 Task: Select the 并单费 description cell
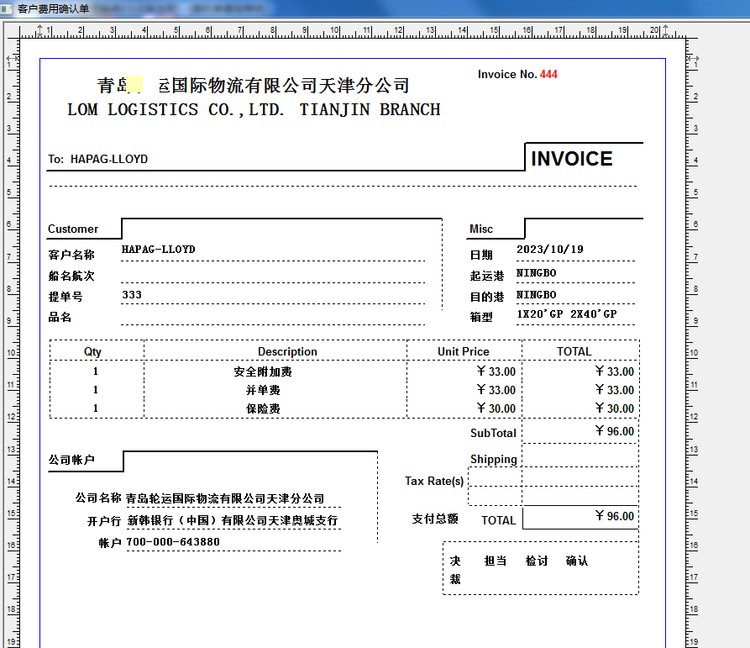pyautogui.click(x=263, y=390)
